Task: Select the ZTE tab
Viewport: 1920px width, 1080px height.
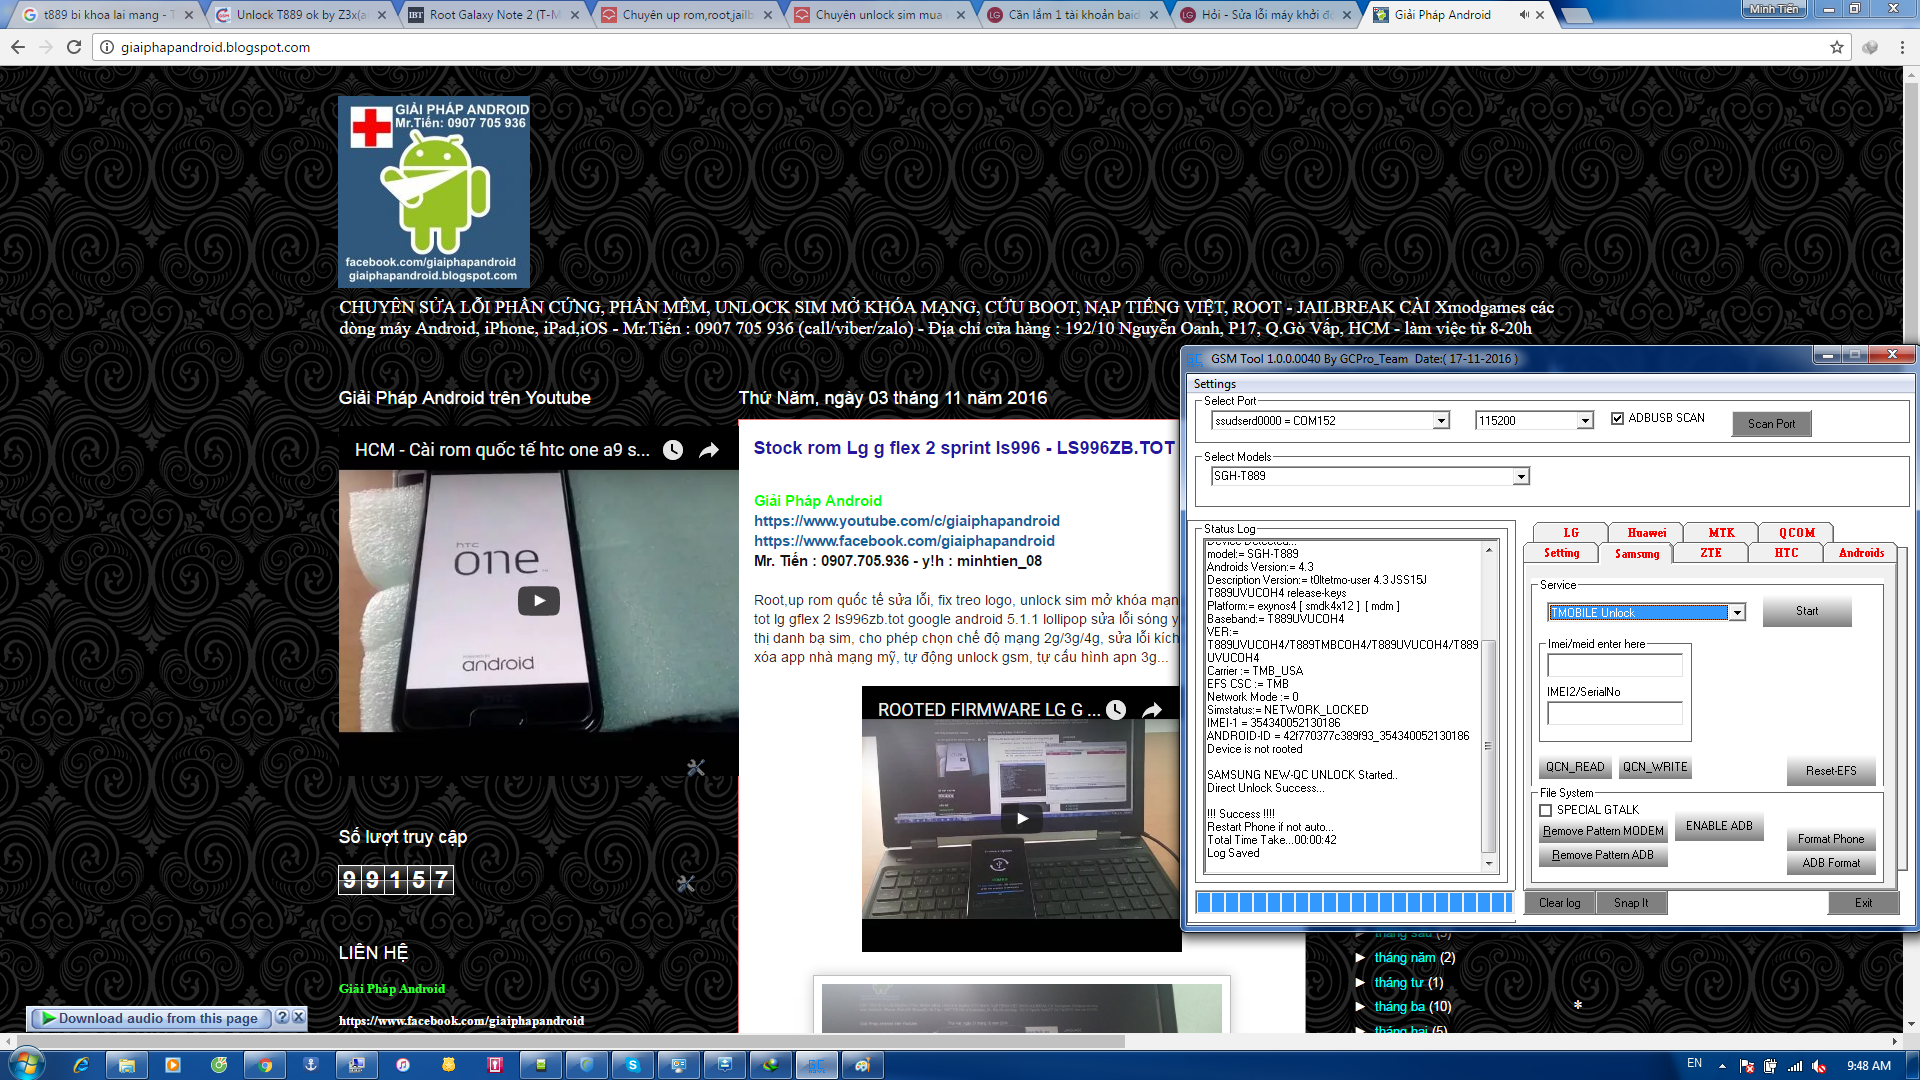Action: point(1711,553)
